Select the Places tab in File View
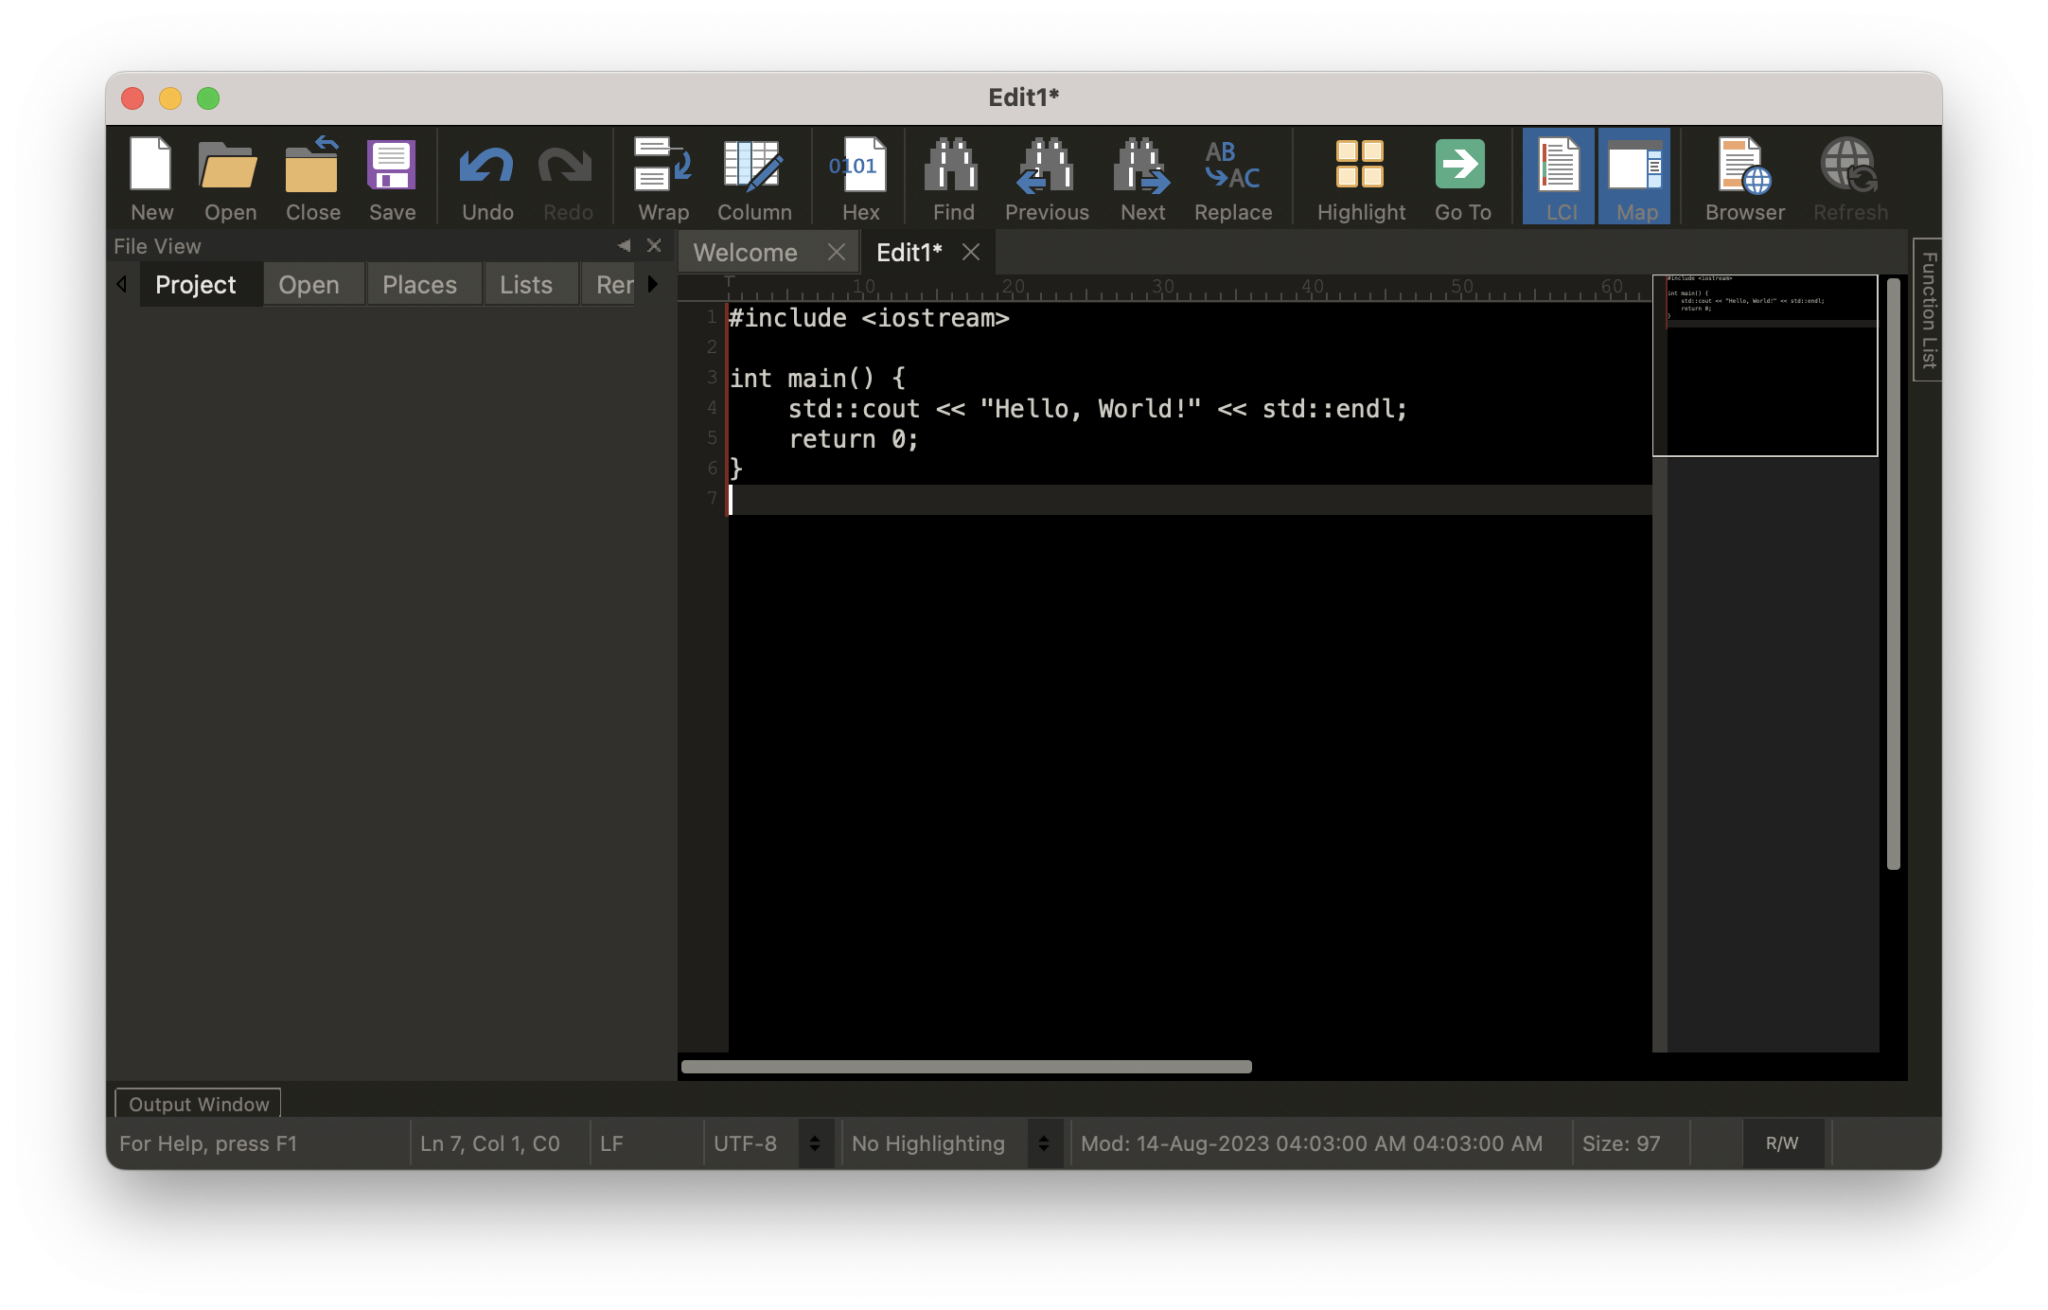Image resolution: width=2048 pixels, height=1310 pixels. [423, 284]
